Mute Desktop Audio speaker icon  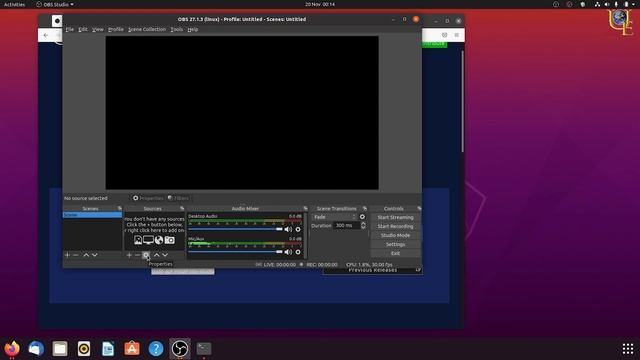click(x=288, y=229)
